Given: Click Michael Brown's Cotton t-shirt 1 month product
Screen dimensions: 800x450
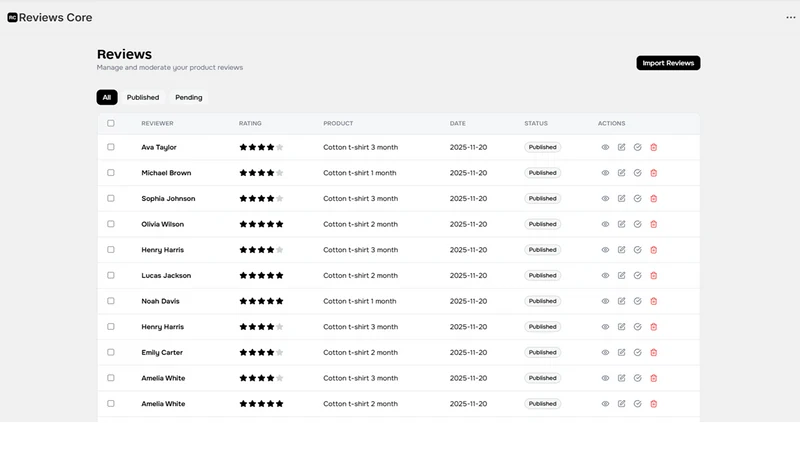Looking at the screenshot, I should pos(360,173).
